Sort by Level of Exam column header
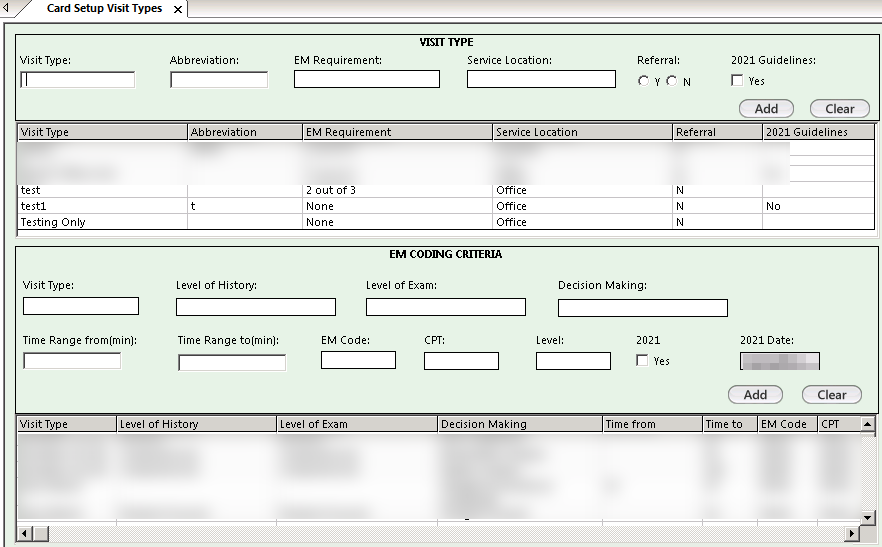Screen dimensions: 882x547 [357, 424]
